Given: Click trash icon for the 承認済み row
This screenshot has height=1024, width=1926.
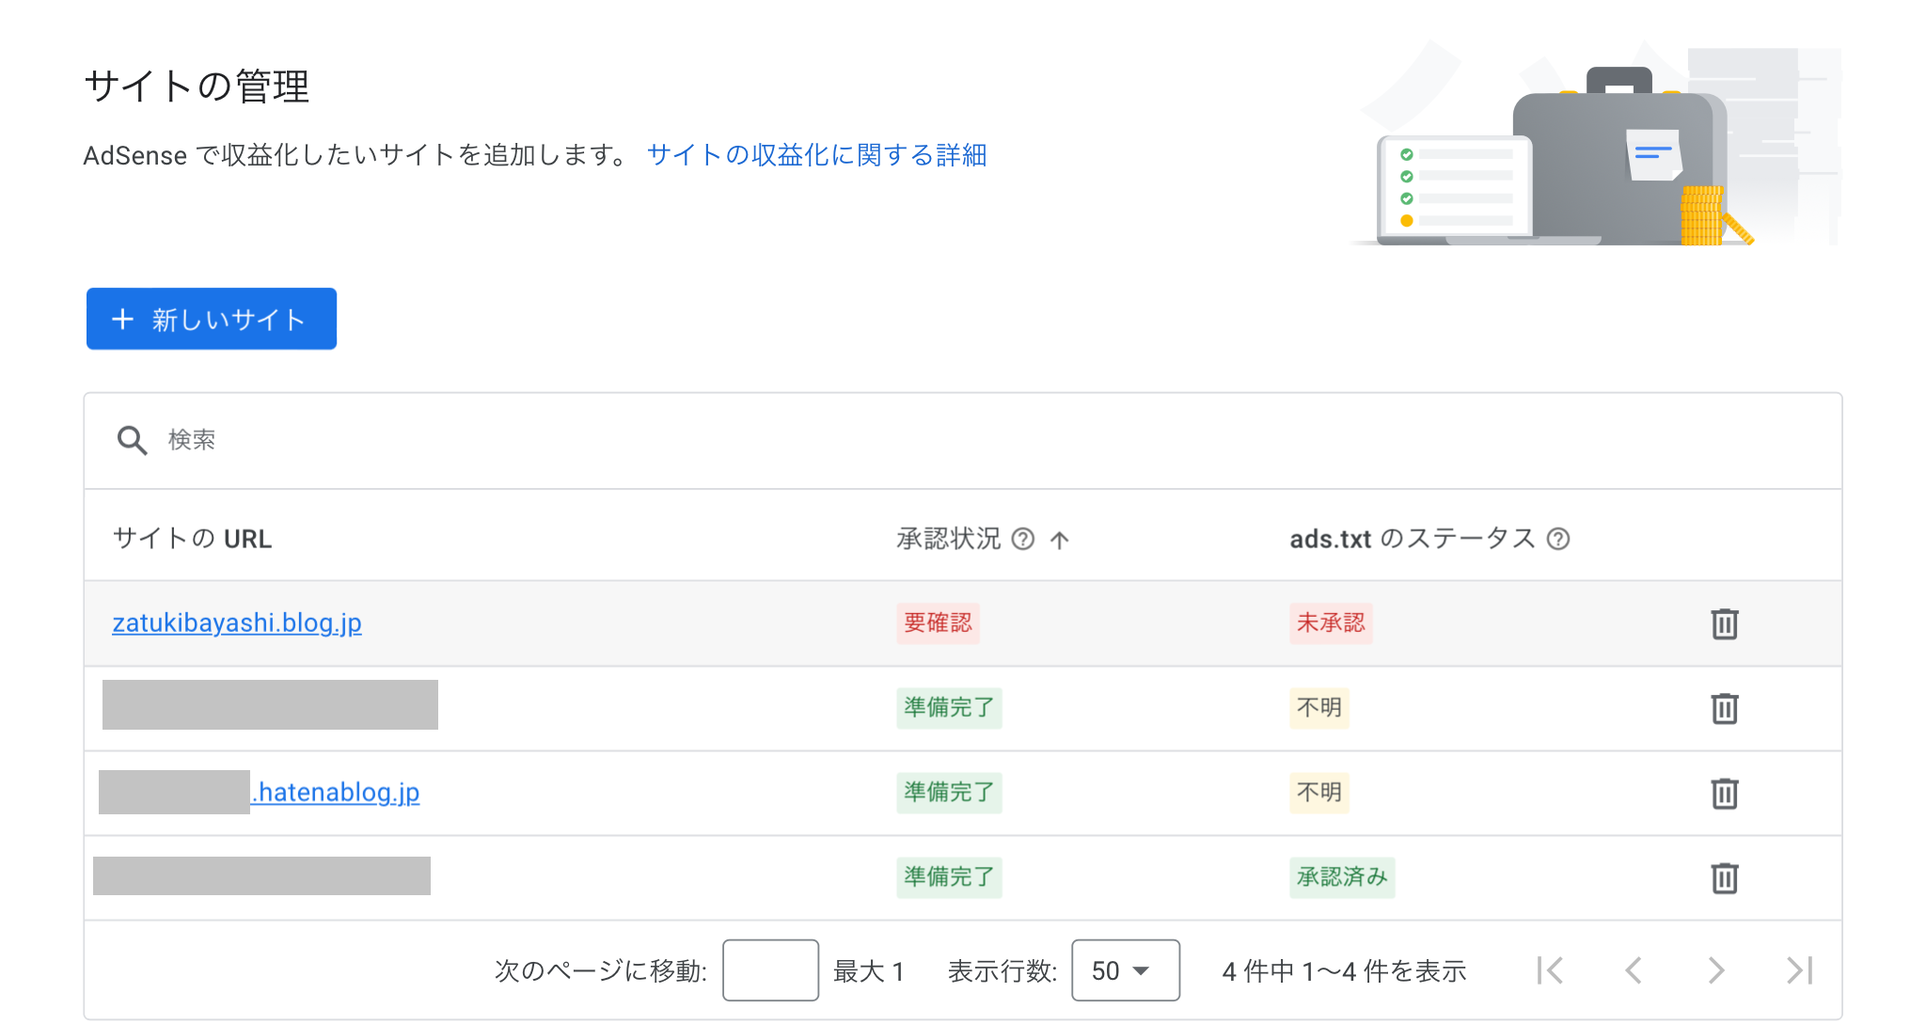Looking at the screenshot, I should (x=1723, y=878).
